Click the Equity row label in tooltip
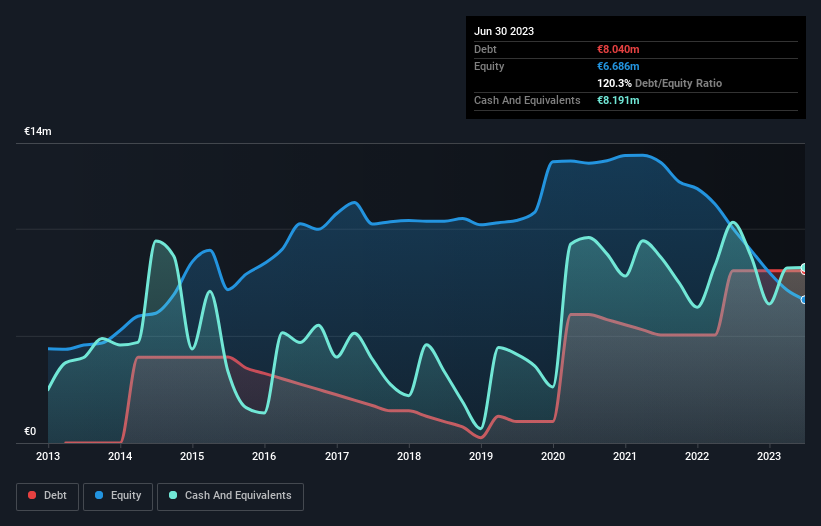Screen dimensions: 821x526 (489, 66)
